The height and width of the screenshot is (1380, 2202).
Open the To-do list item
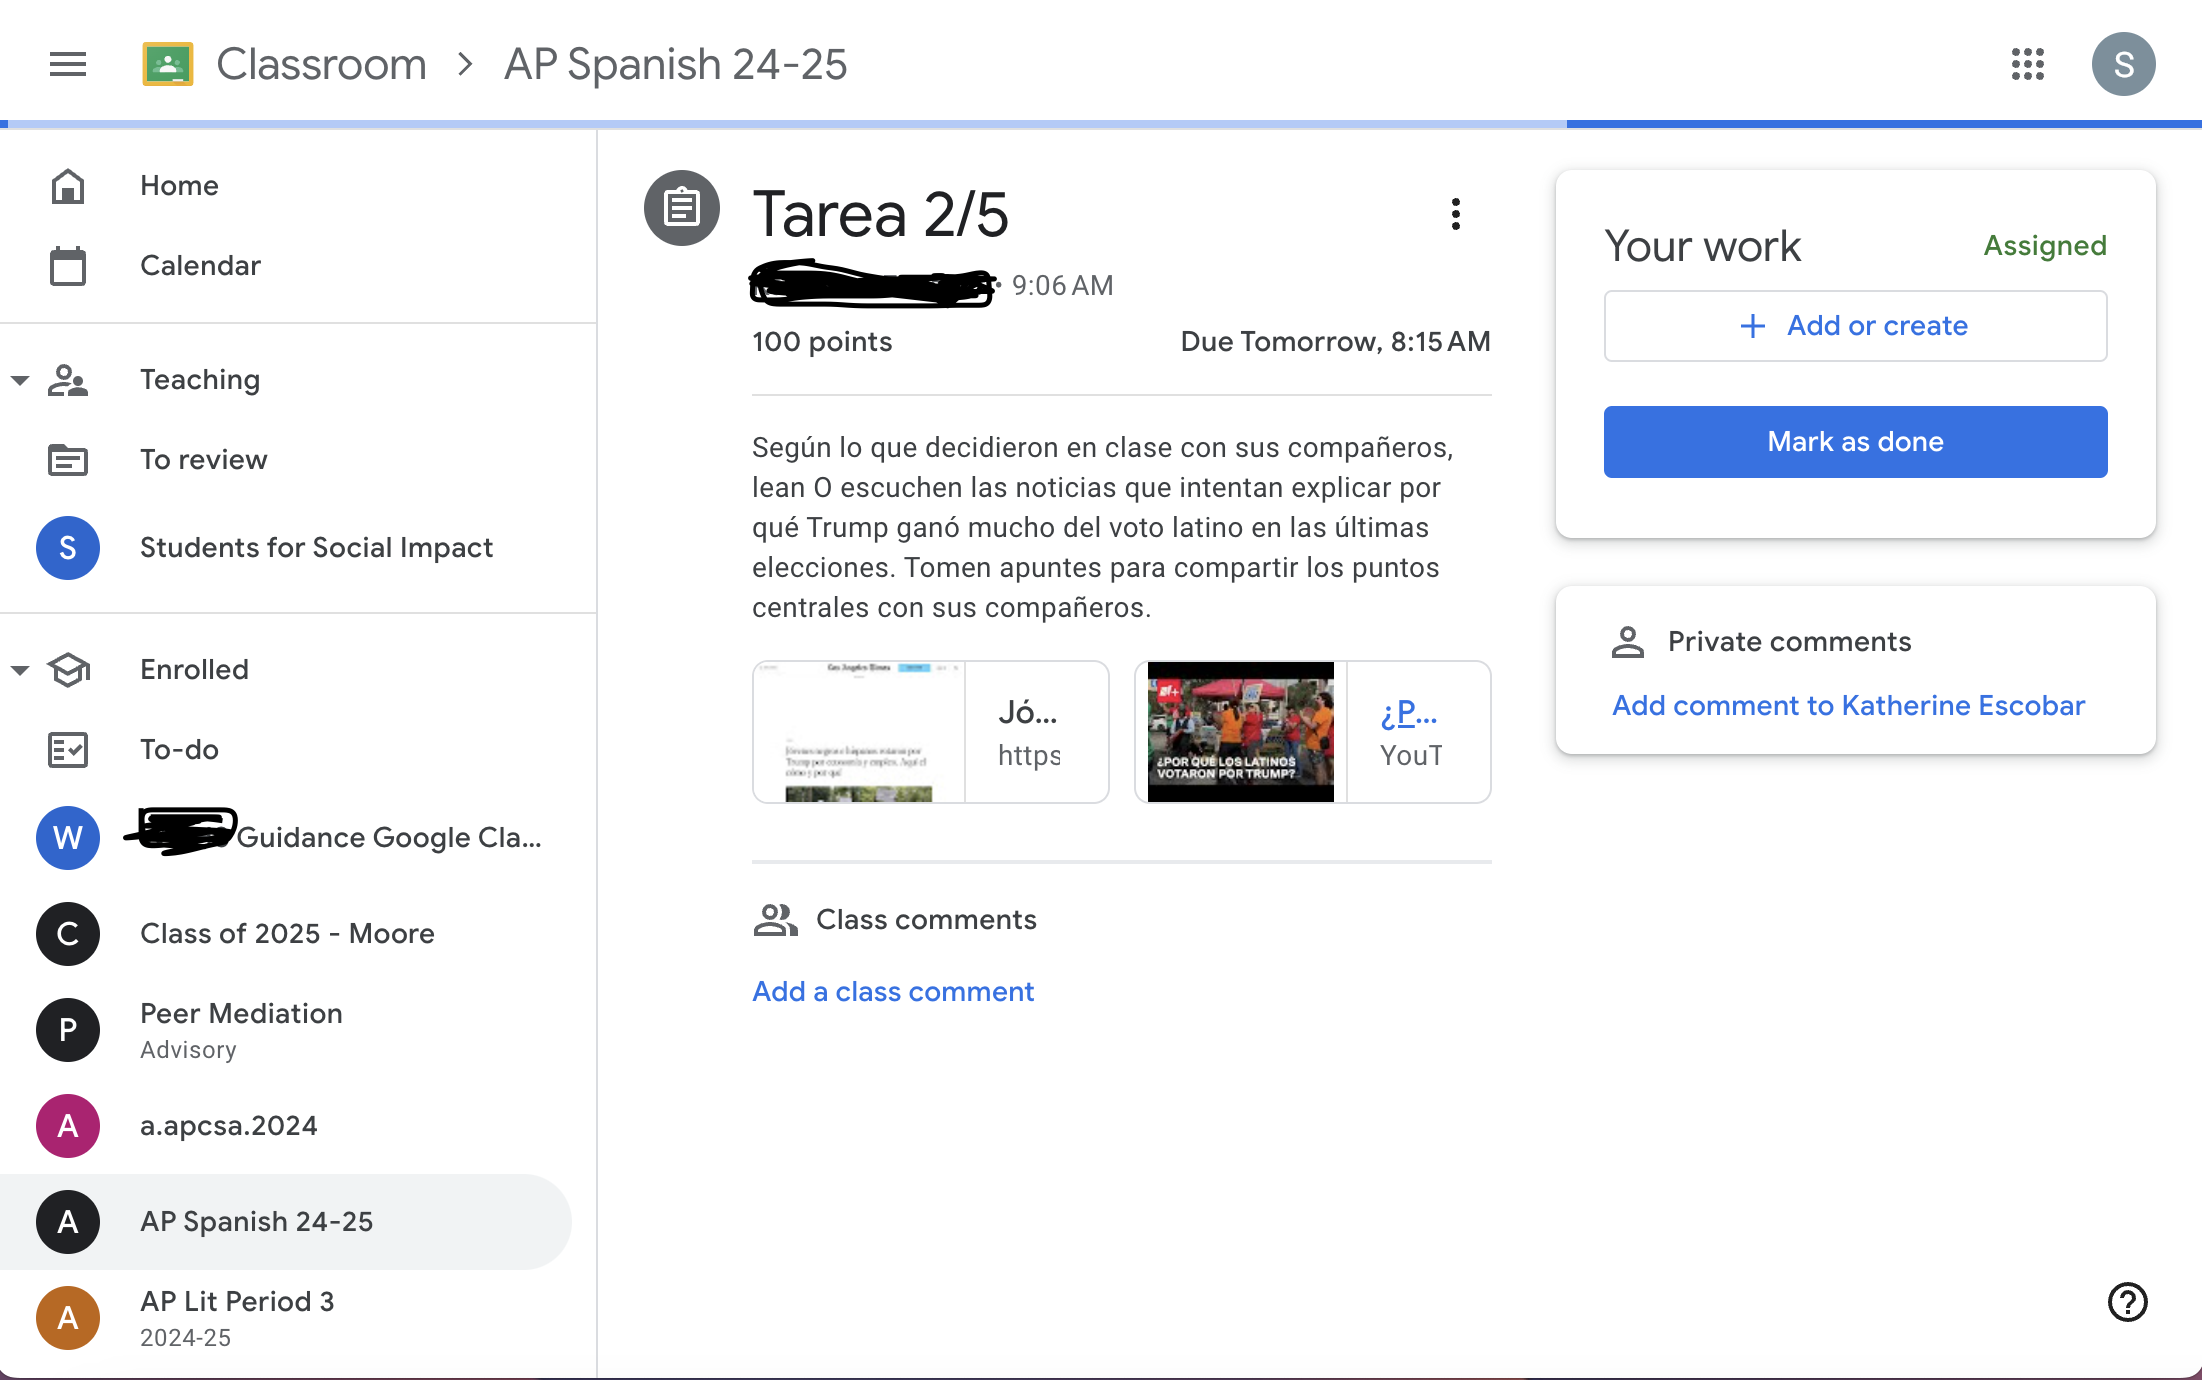click(179, 750)
